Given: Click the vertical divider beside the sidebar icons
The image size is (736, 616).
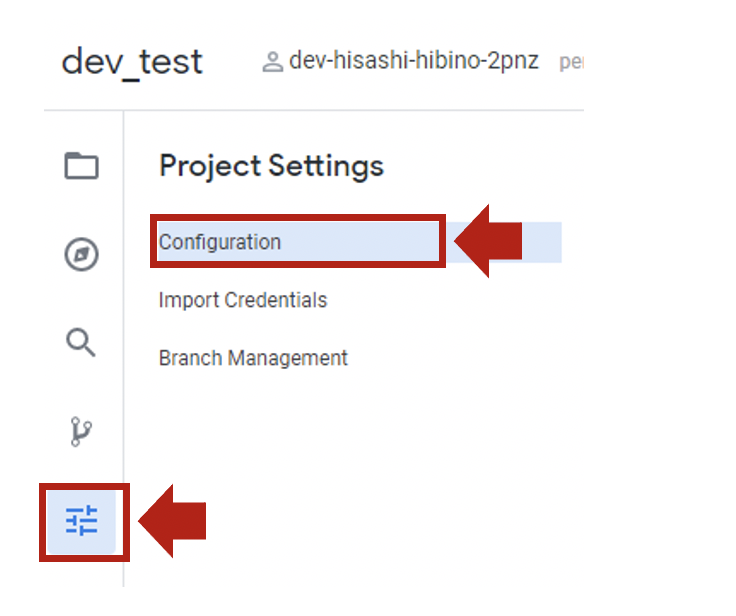Looking at the screenshot, I should 124,350.
